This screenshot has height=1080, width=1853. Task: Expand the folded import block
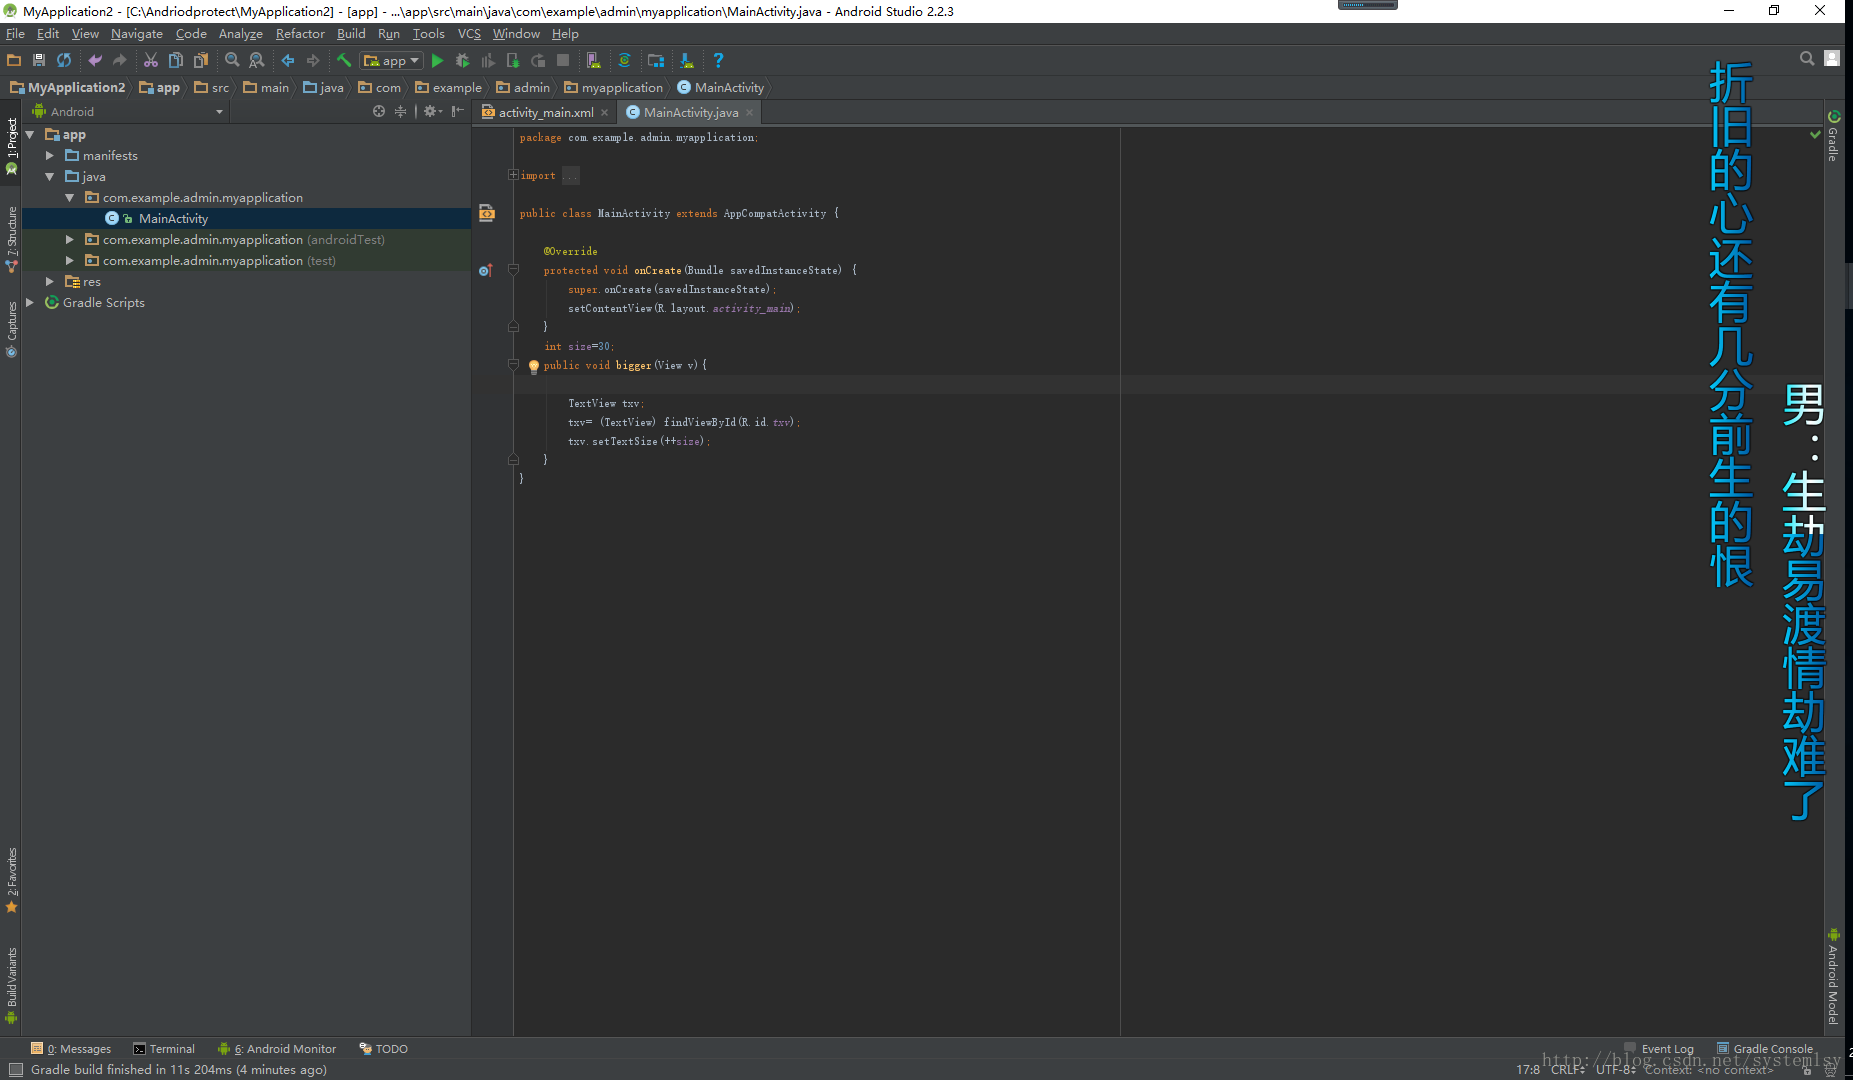(513, 175)
